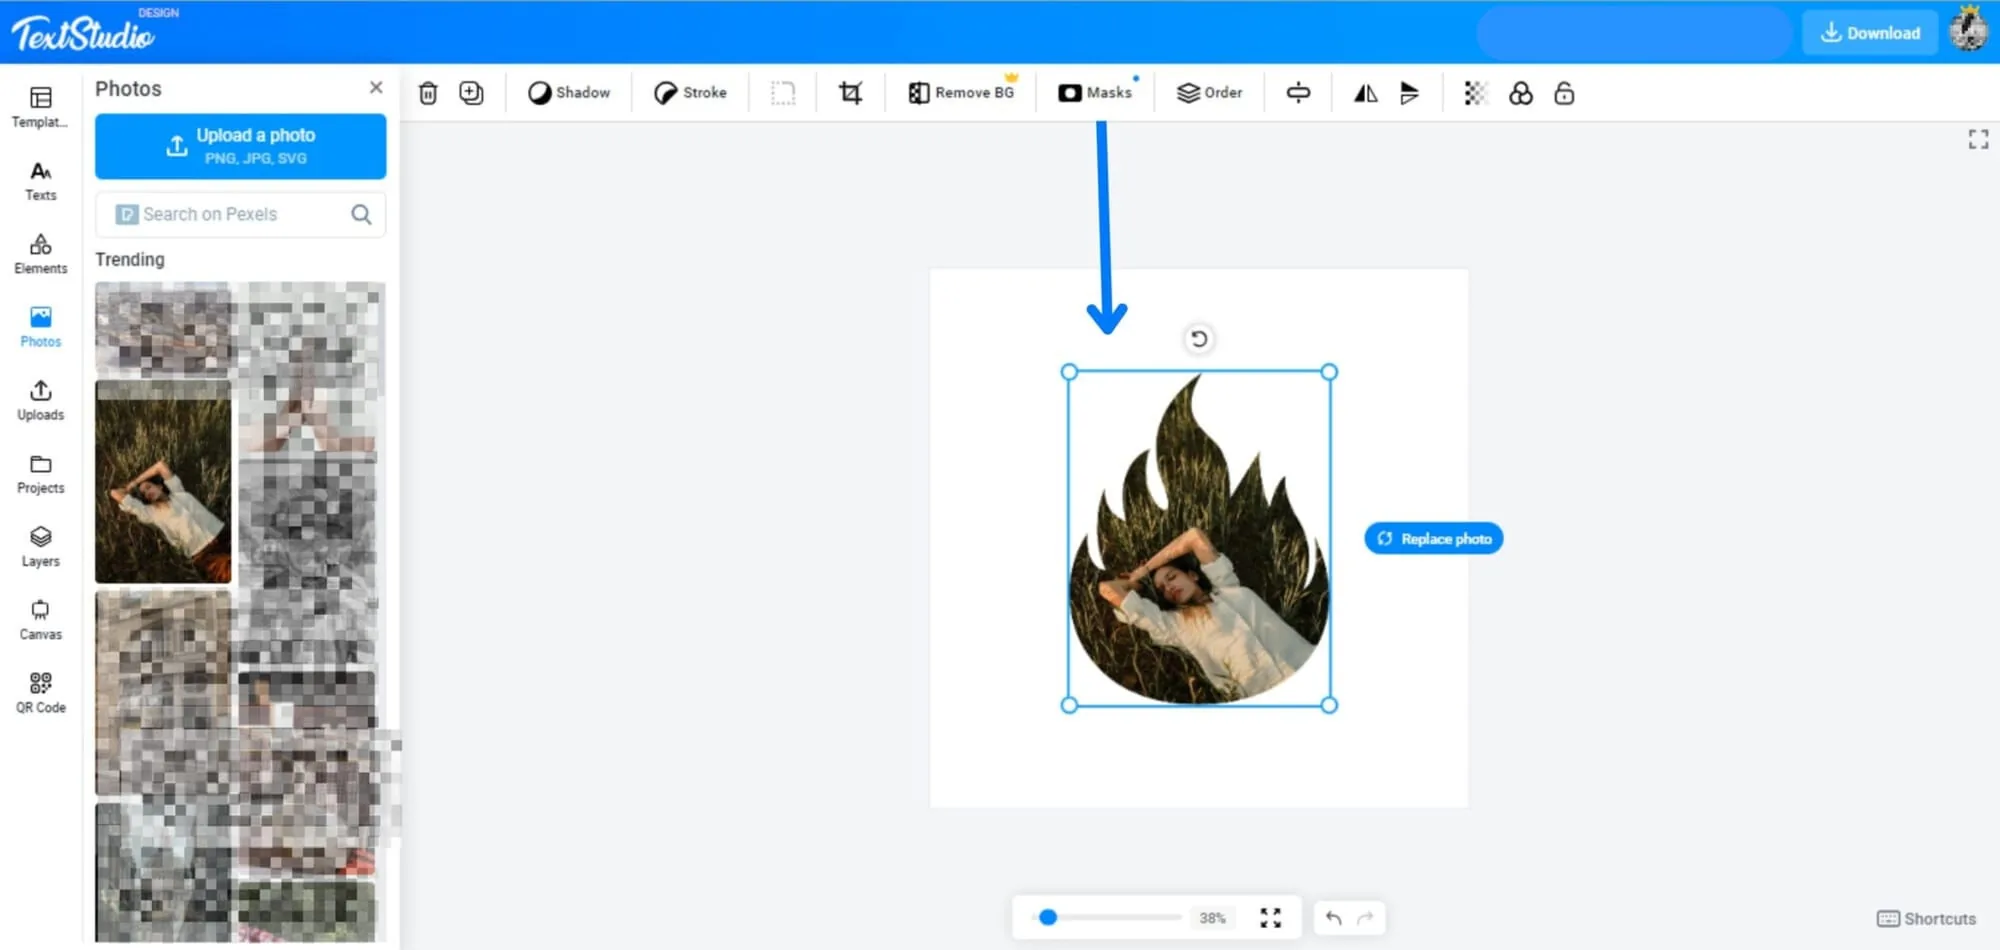Image resolution: width=2000 pixels, height=950 pixels.
Task: Open the Masks options
Action: (x=1095, y=92)
